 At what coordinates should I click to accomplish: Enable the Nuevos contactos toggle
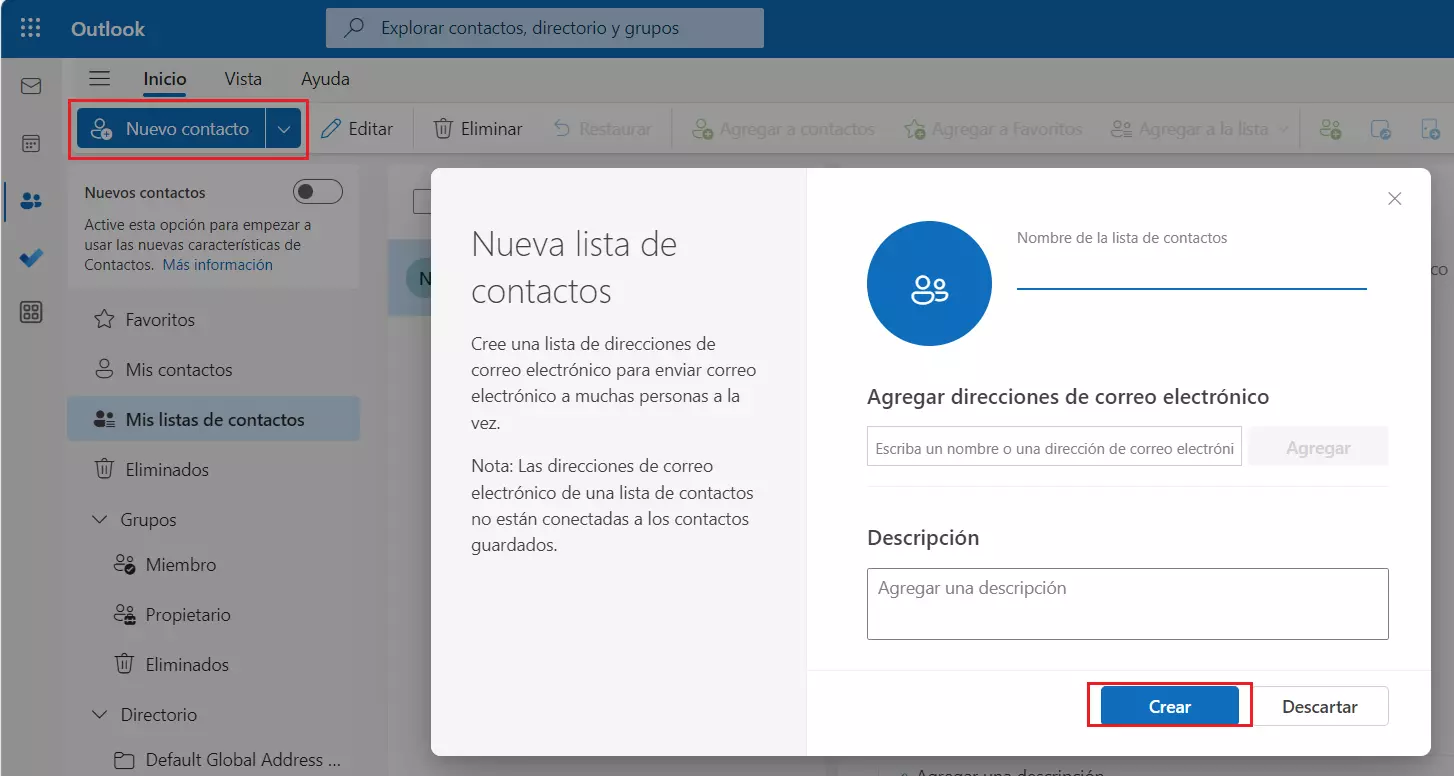coord(317,192)
